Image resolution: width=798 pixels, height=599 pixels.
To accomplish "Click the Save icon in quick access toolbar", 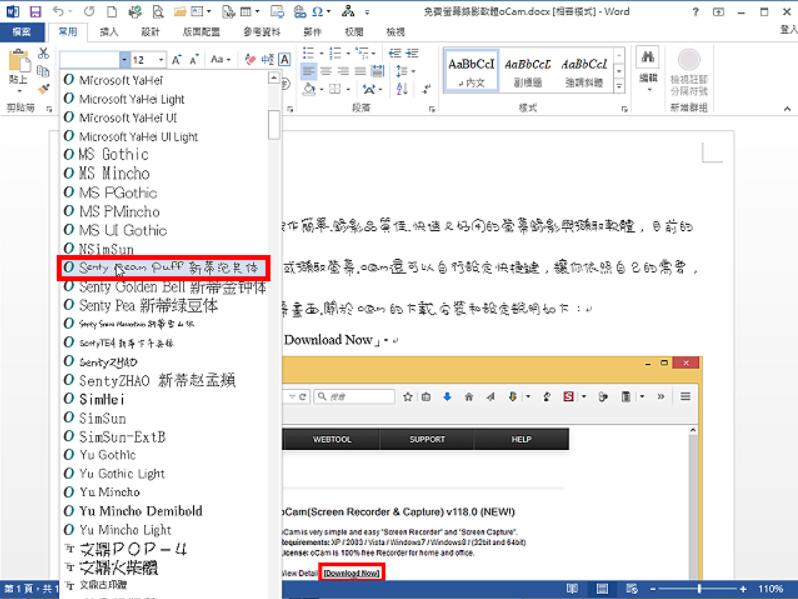I will tap(35, 11).
